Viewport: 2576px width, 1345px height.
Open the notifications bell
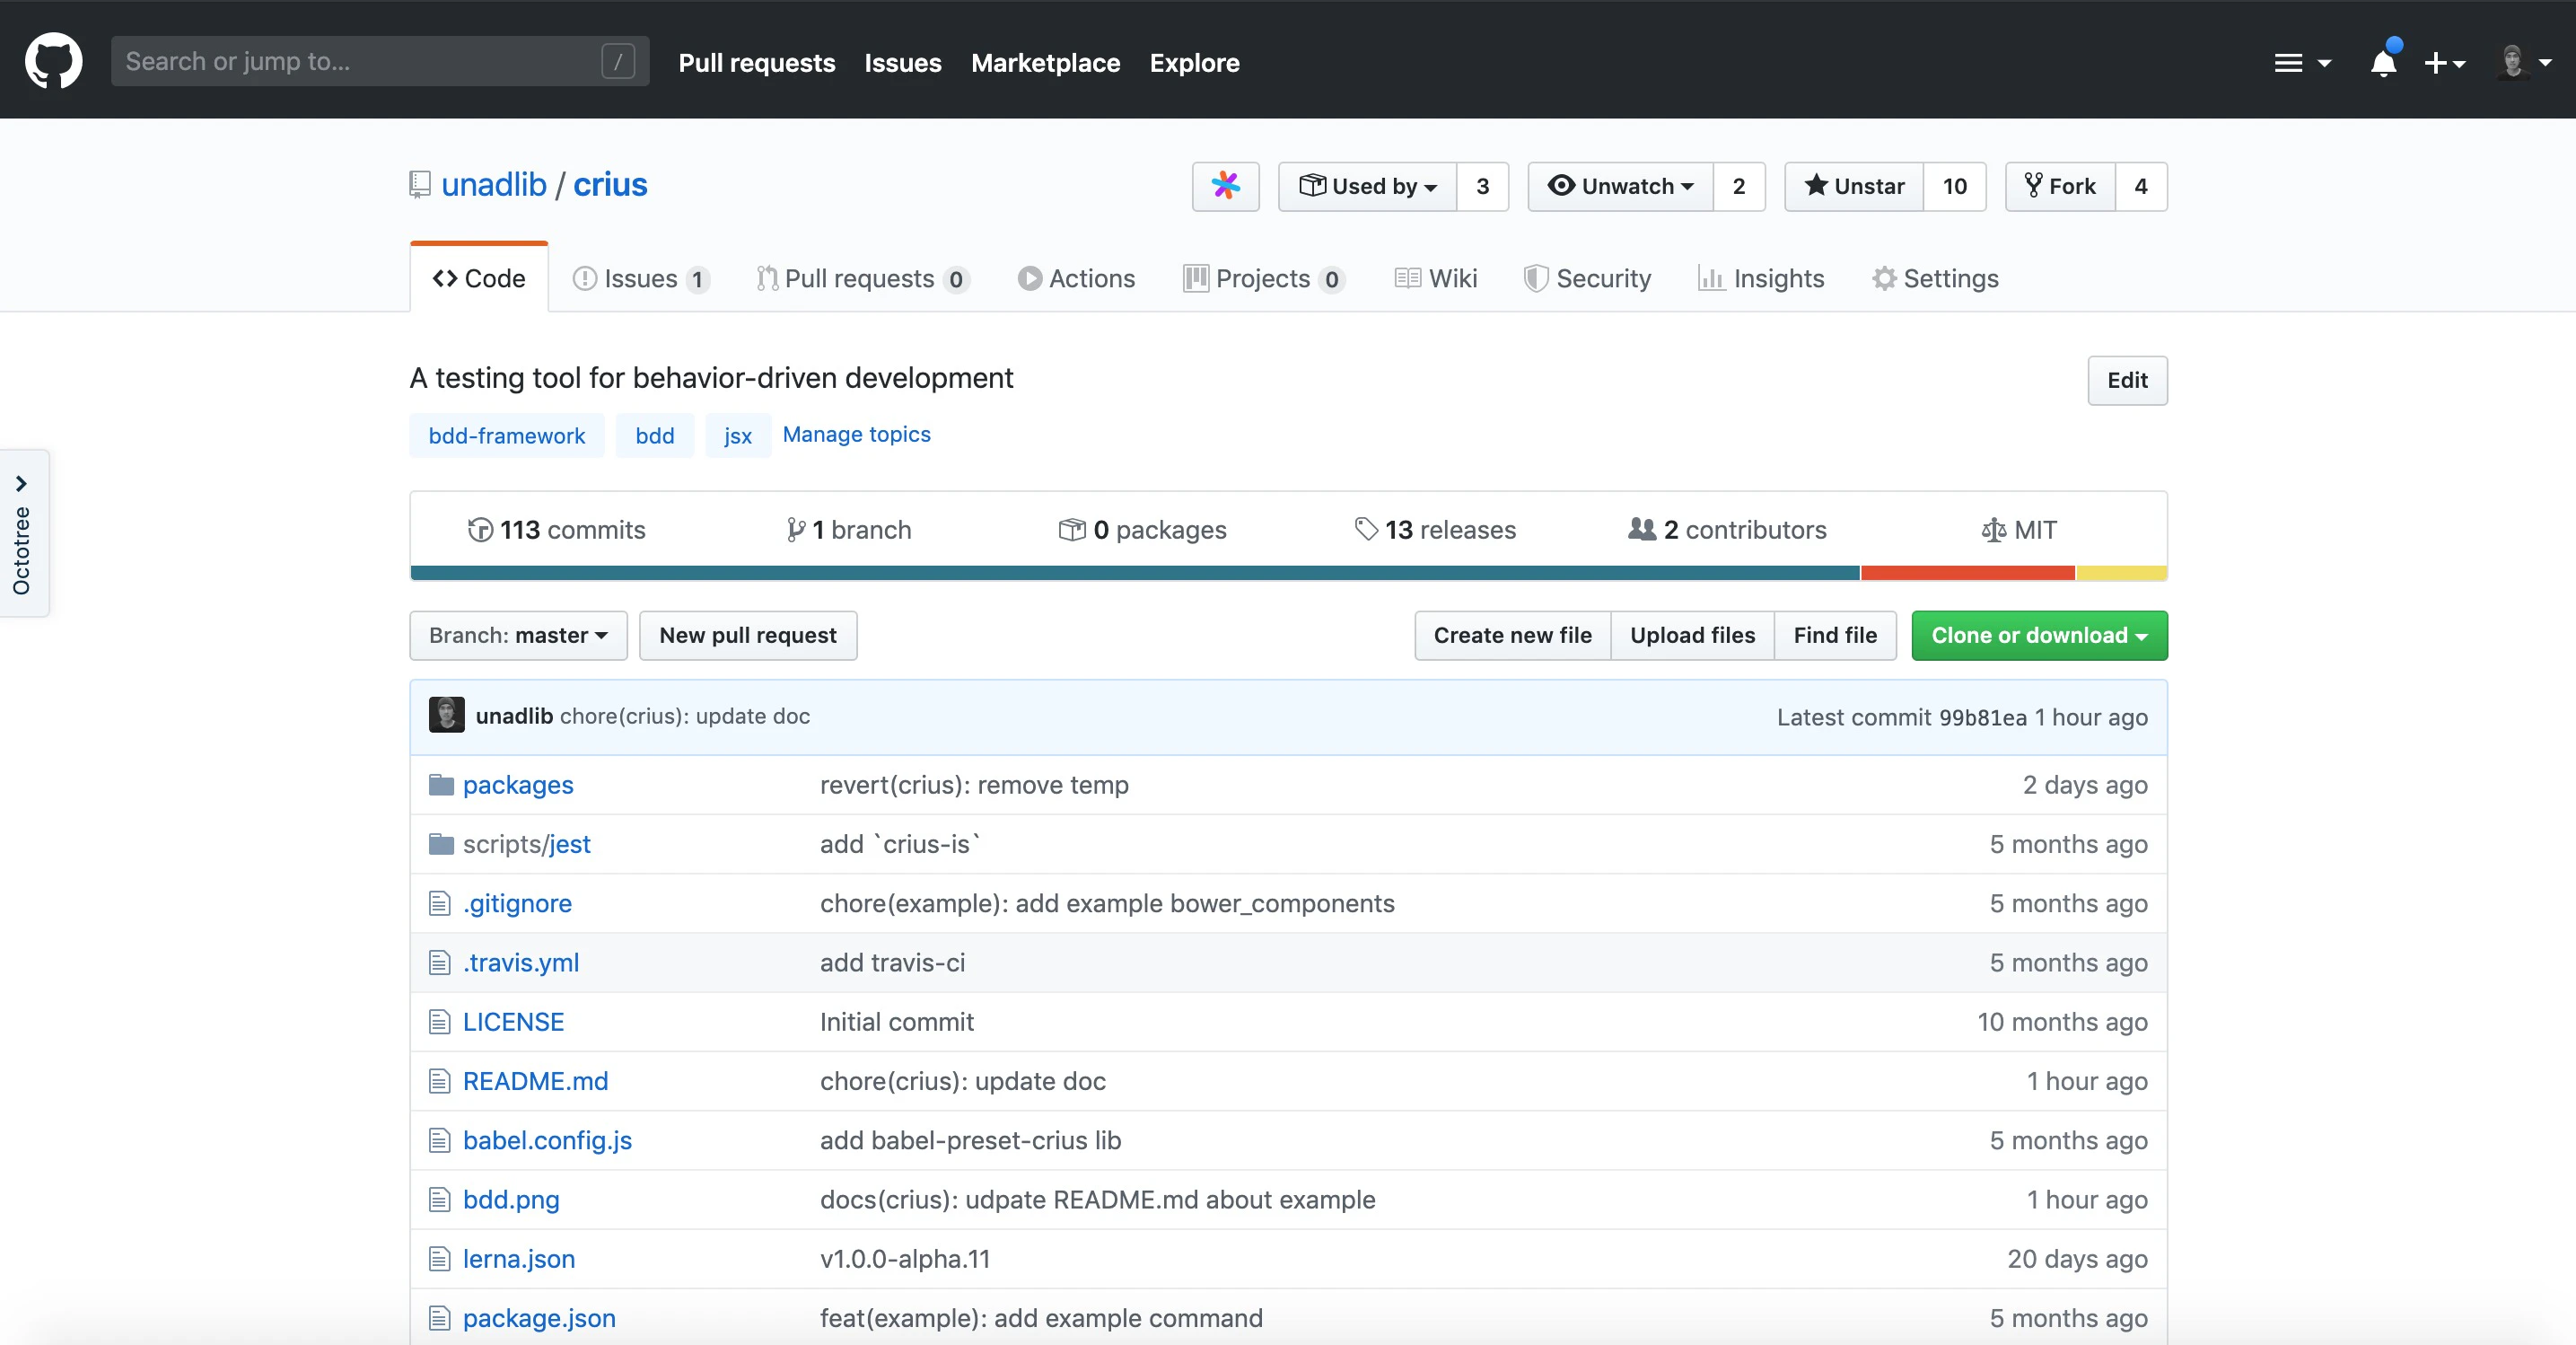pos(2383,63)
